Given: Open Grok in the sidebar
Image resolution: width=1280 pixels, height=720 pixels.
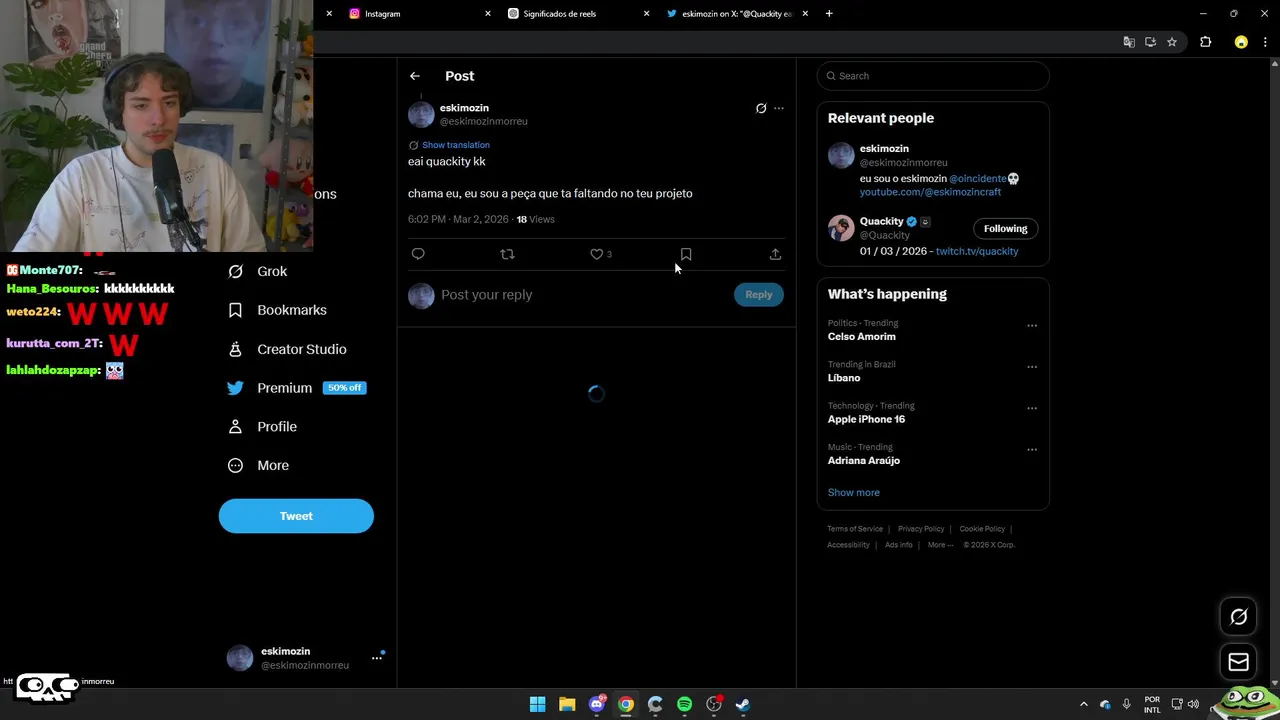Looking at the screenshot, I should [x=257, y=271].
